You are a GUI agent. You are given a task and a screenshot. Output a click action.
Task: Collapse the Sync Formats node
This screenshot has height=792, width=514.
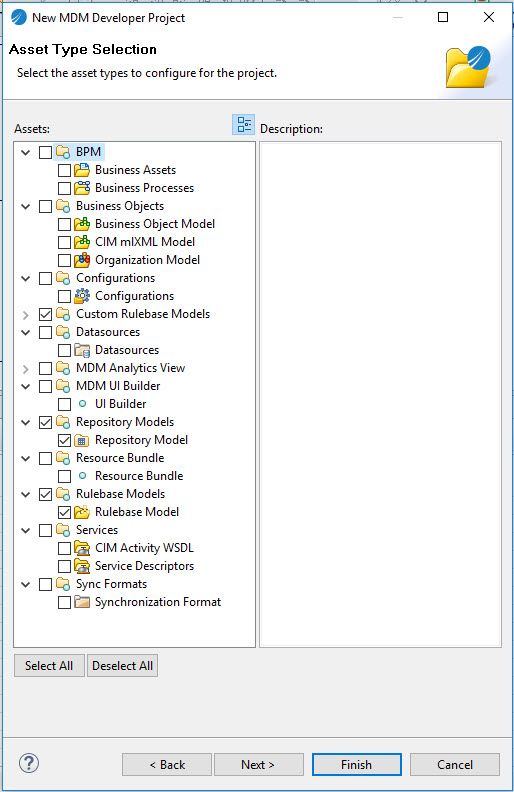(26, 584)
